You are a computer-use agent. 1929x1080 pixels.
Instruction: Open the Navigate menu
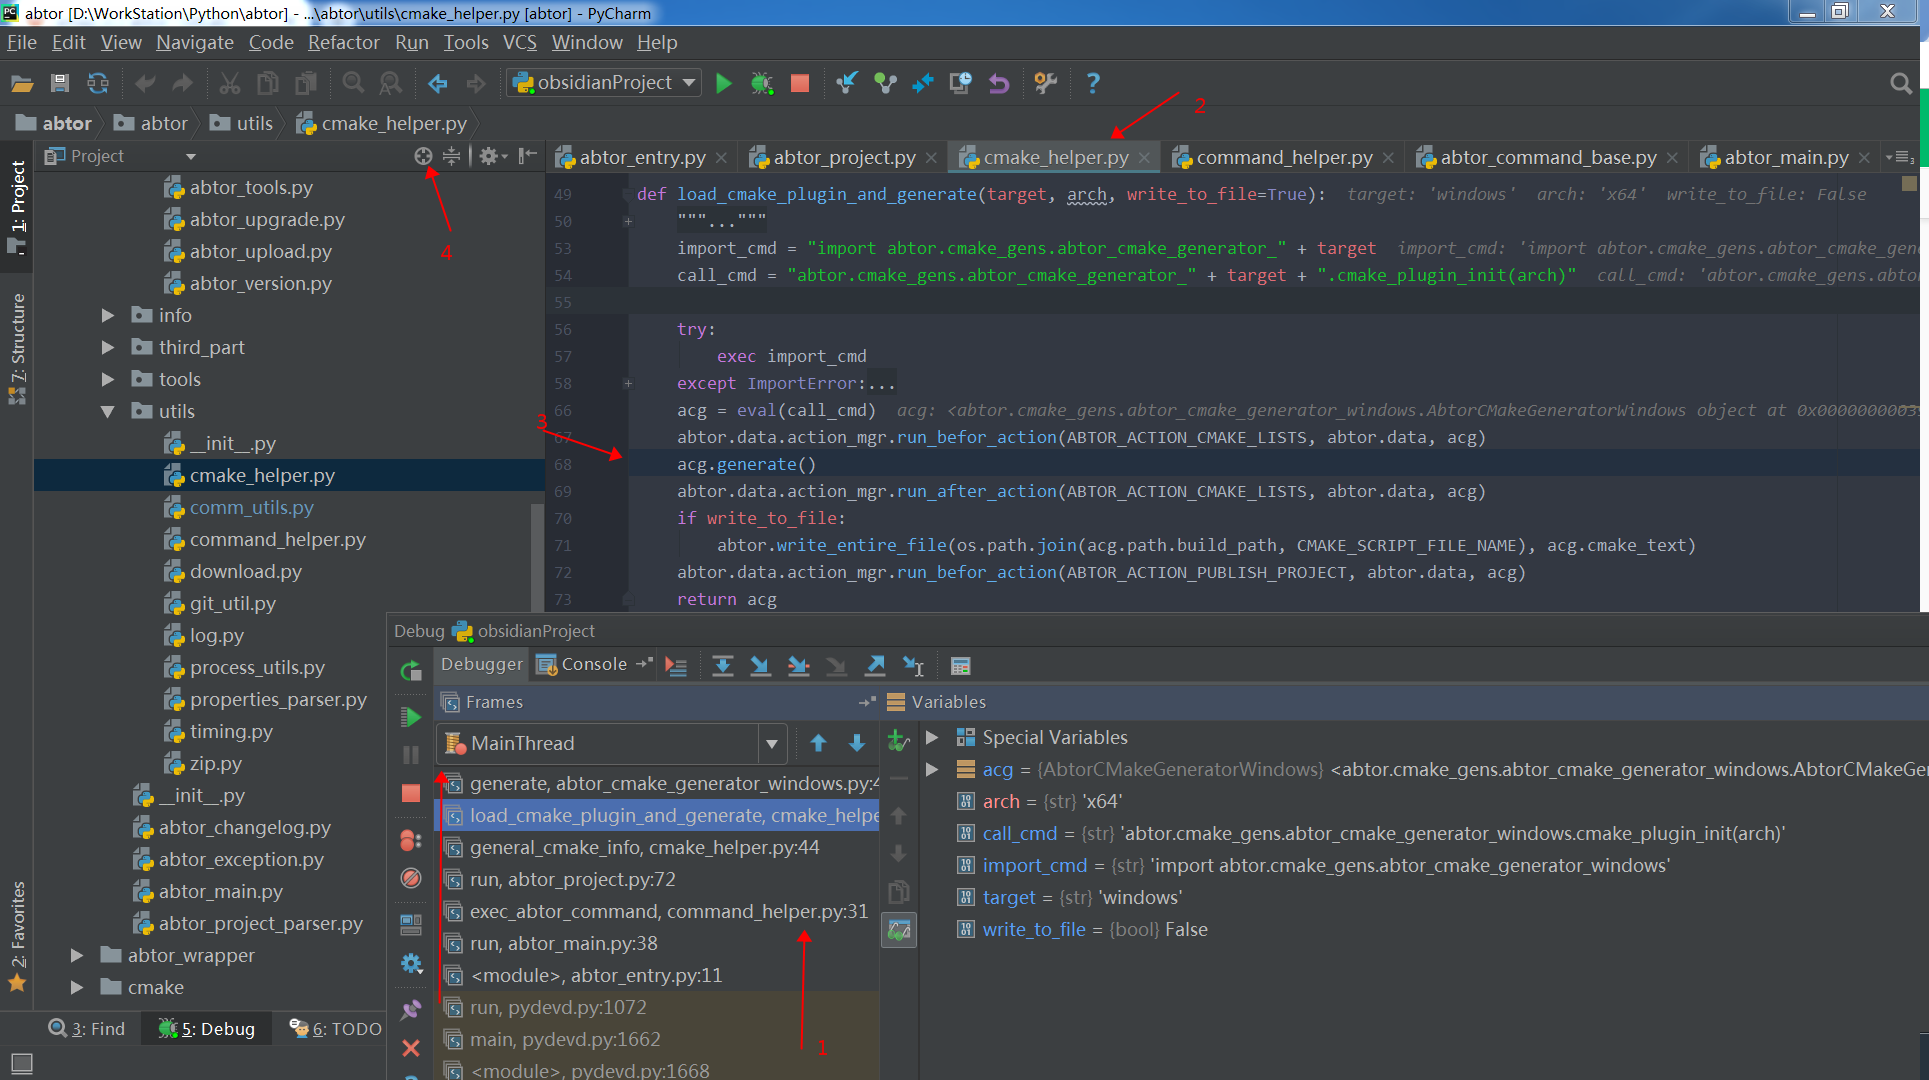click(195, 42)
